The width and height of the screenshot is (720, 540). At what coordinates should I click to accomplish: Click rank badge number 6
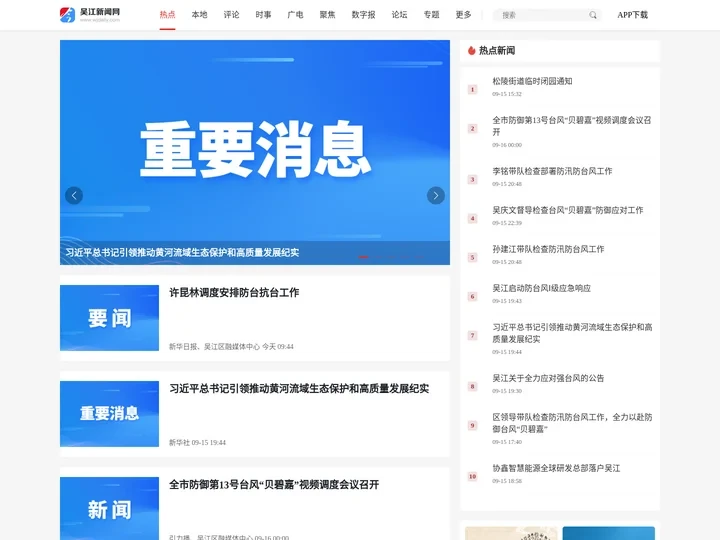pyautogui.click(x=472, y=297)
